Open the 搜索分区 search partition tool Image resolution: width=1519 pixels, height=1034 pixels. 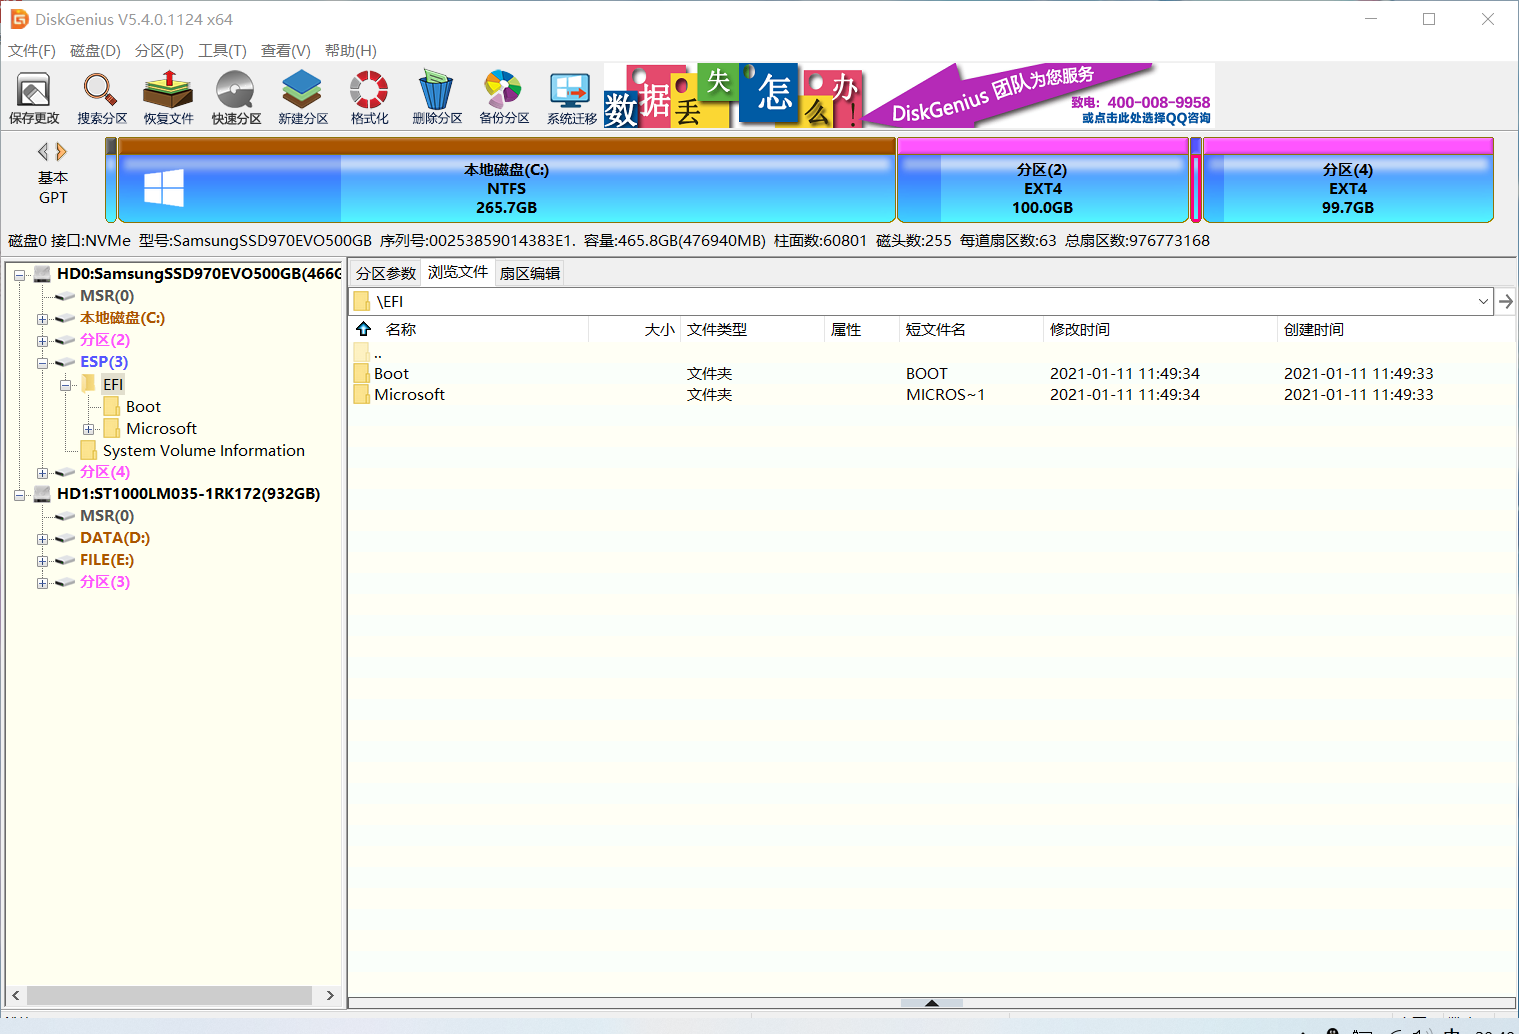[x=102, y=97]
